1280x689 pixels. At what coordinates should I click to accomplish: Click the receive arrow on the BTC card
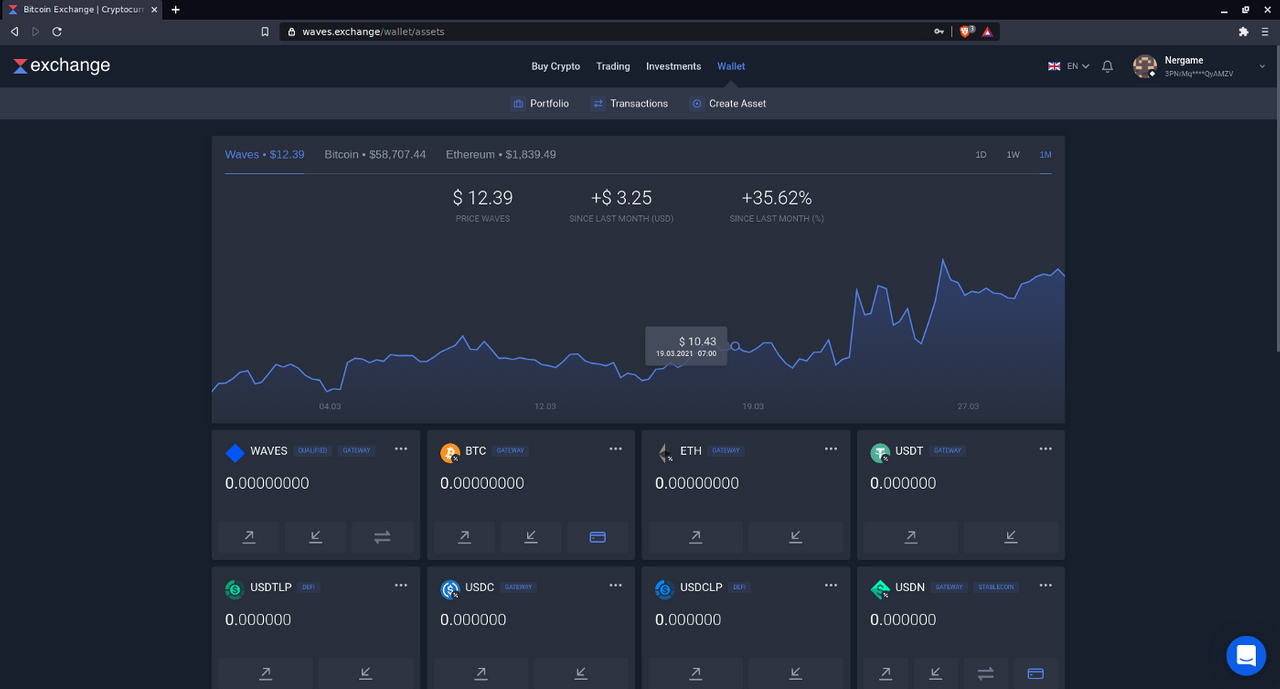pyautogui.click(x=531, y=537)
